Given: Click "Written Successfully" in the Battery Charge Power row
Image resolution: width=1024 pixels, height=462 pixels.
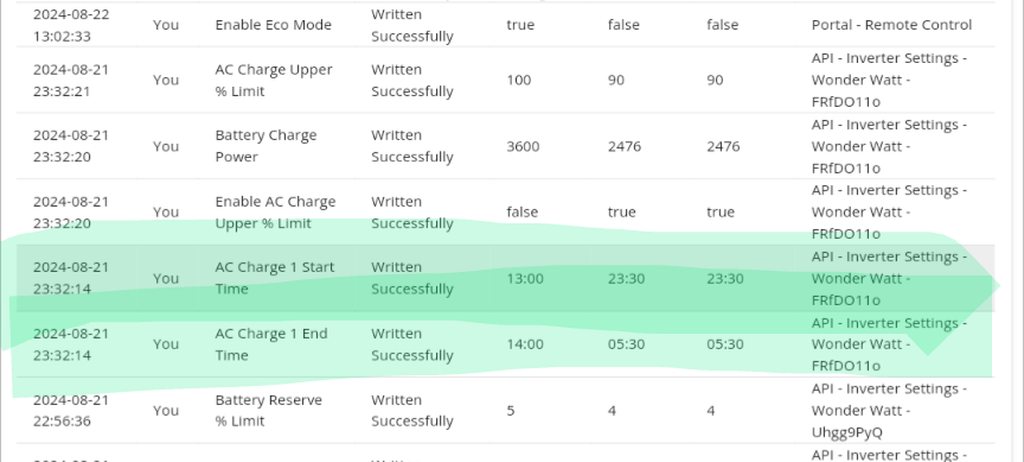Looking at the screenshot, I should point(412,146).
